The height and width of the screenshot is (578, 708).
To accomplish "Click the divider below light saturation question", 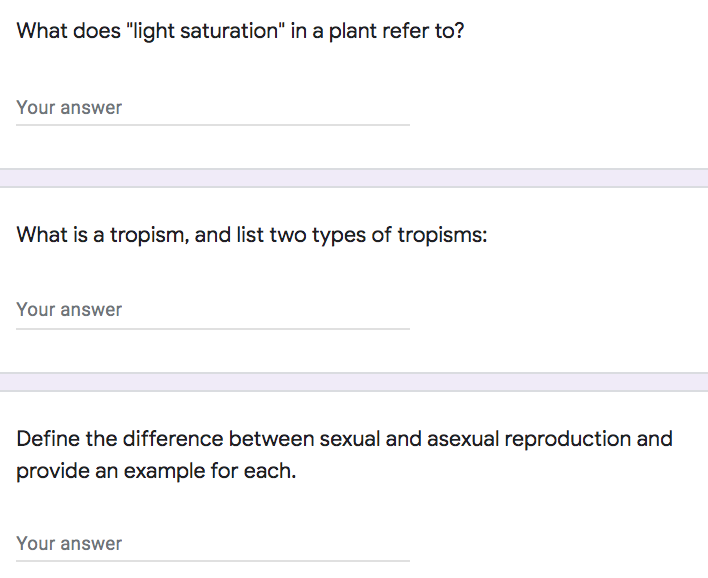I will point(354,178).
